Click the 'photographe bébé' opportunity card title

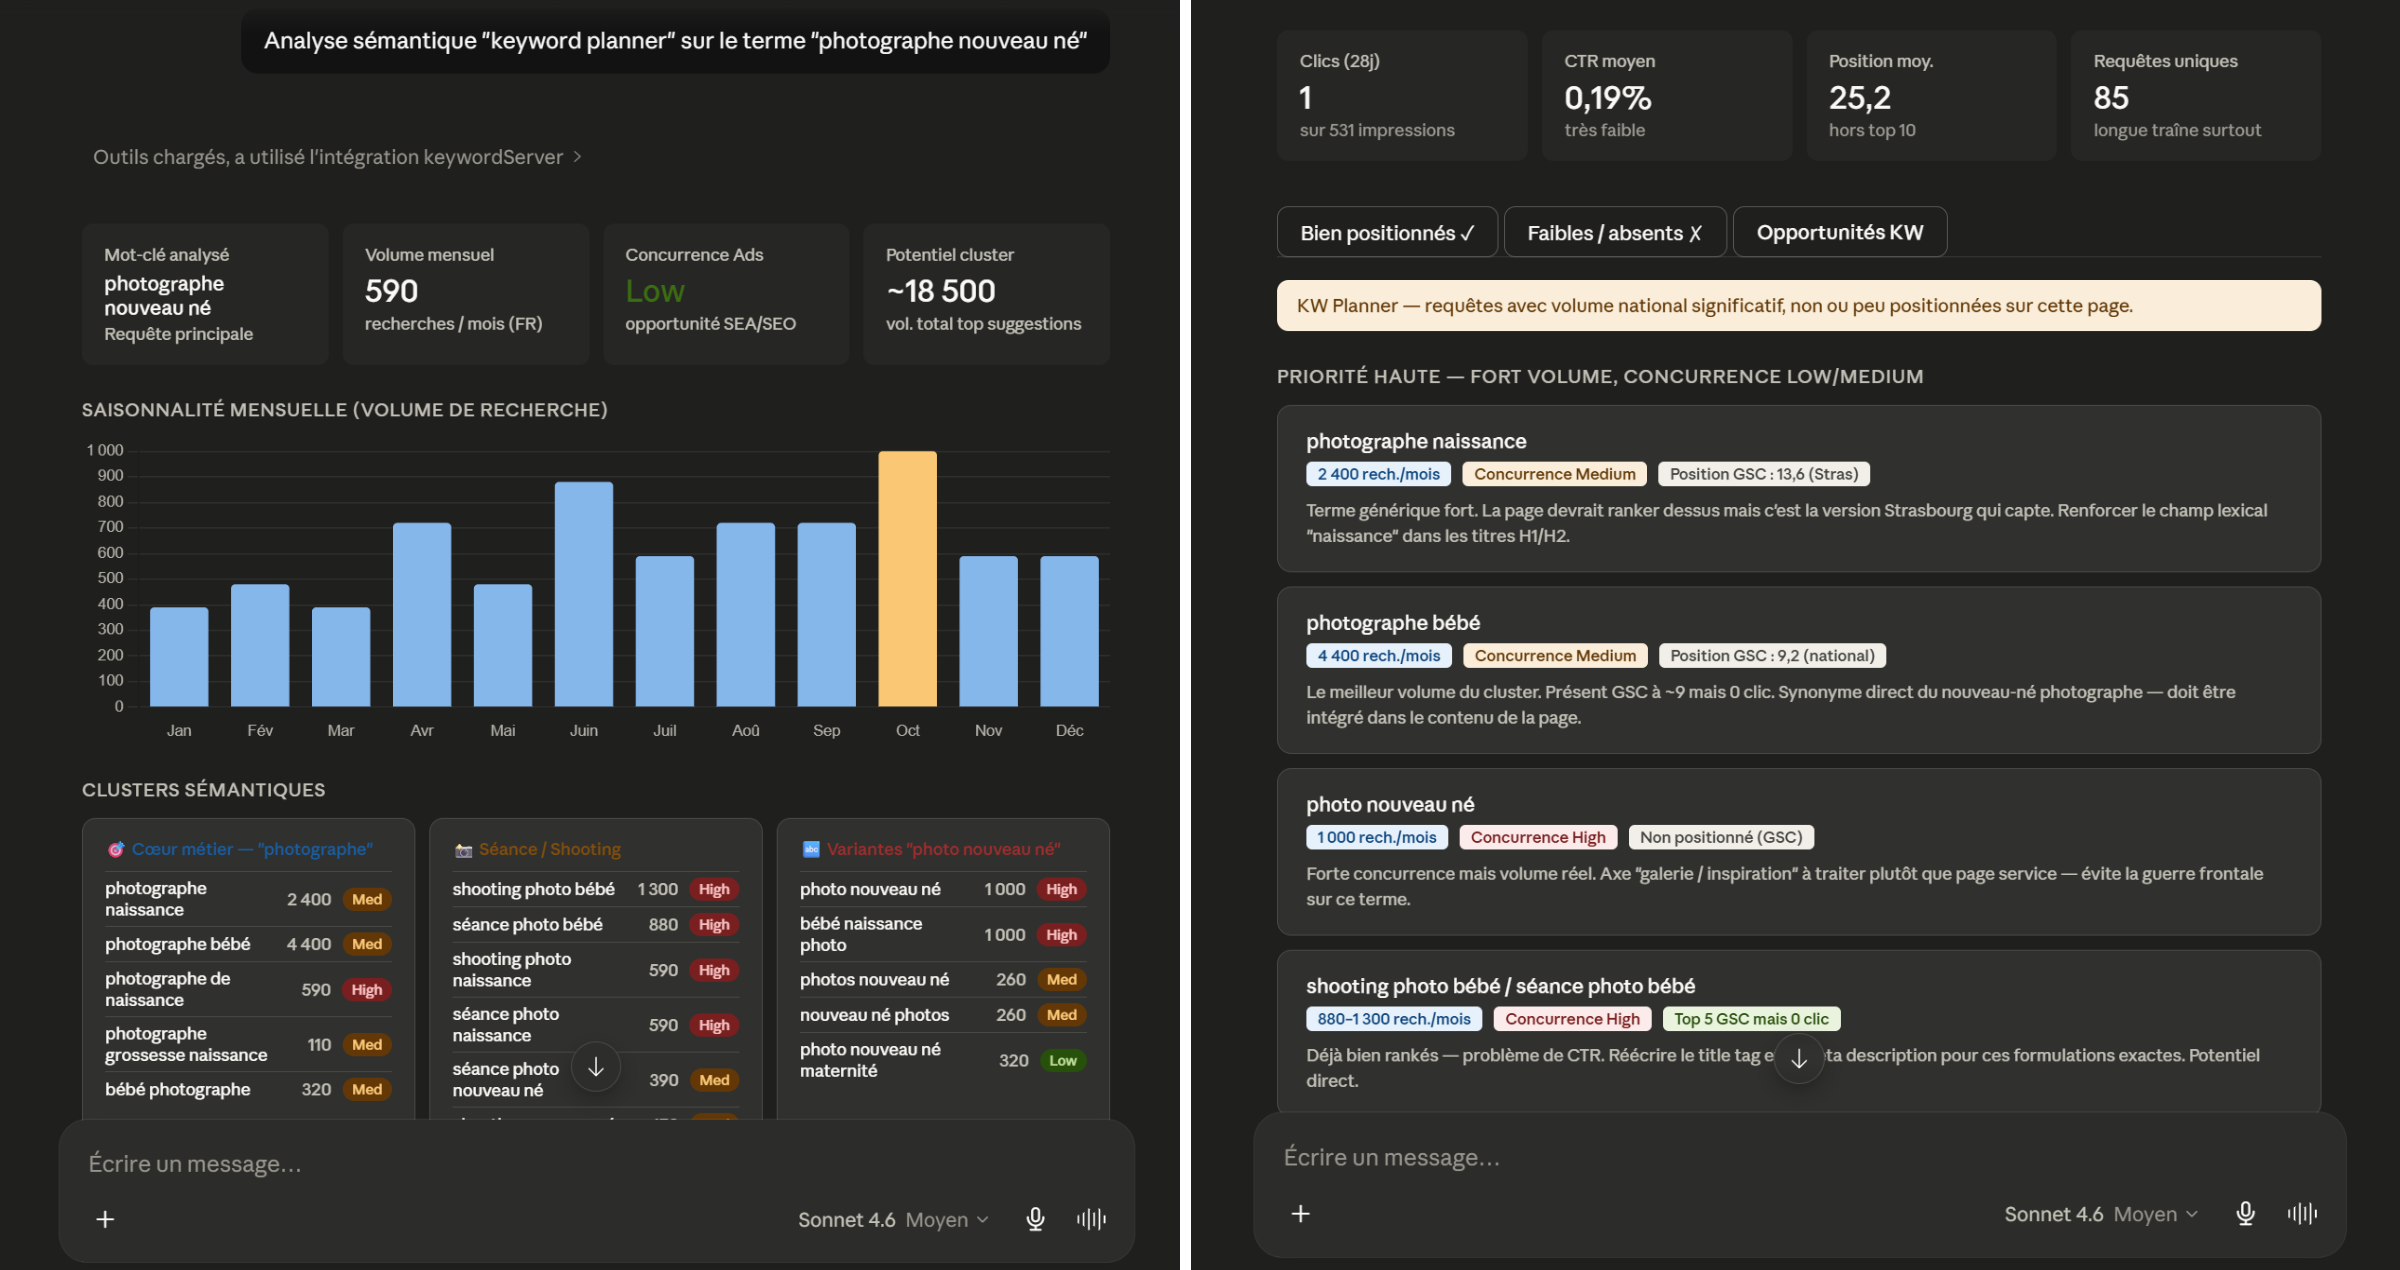tap(1393, 622)
